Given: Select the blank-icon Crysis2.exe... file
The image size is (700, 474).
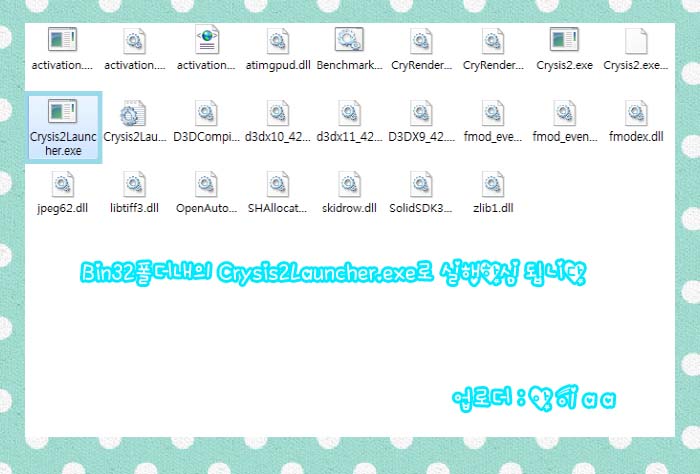Looking at the screenshot, I should click(x=636, y=49).
